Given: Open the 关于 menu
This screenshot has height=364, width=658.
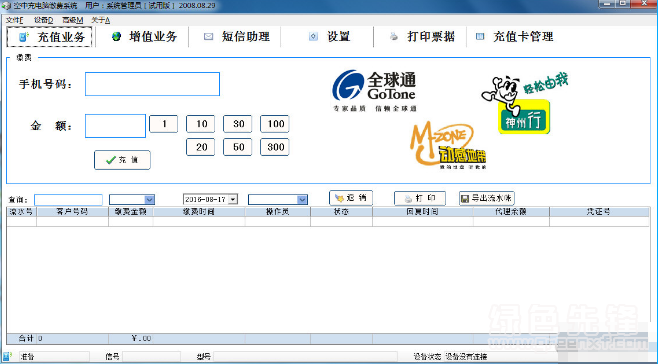Looking at the screenshot, I should pos(101,20).
